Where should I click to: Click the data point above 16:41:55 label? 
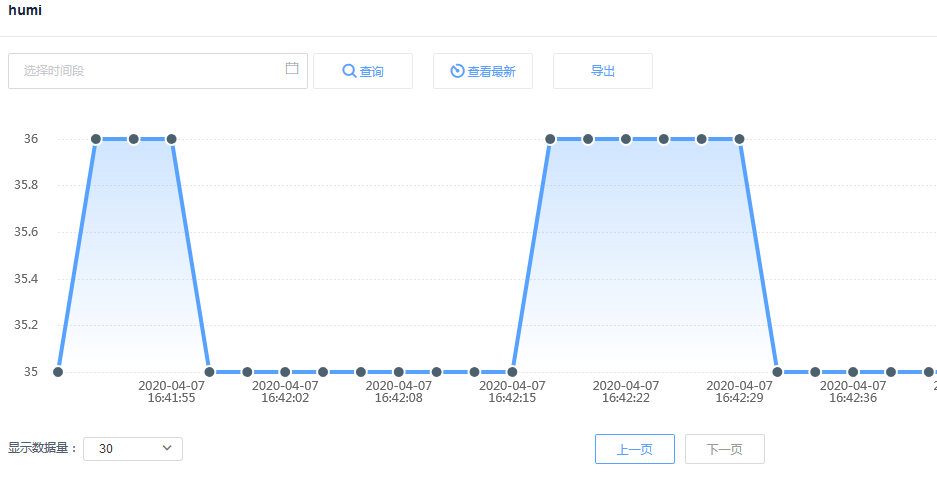(172, 139)
